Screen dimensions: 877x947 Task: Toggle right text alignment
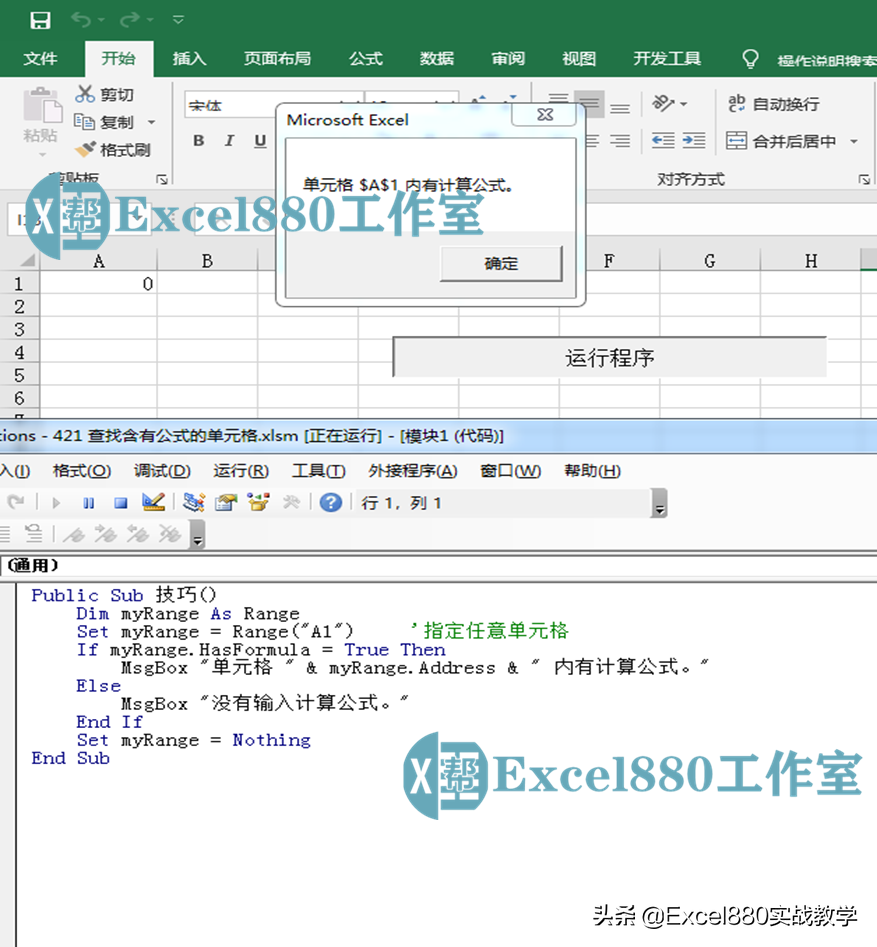pos(620,141)
